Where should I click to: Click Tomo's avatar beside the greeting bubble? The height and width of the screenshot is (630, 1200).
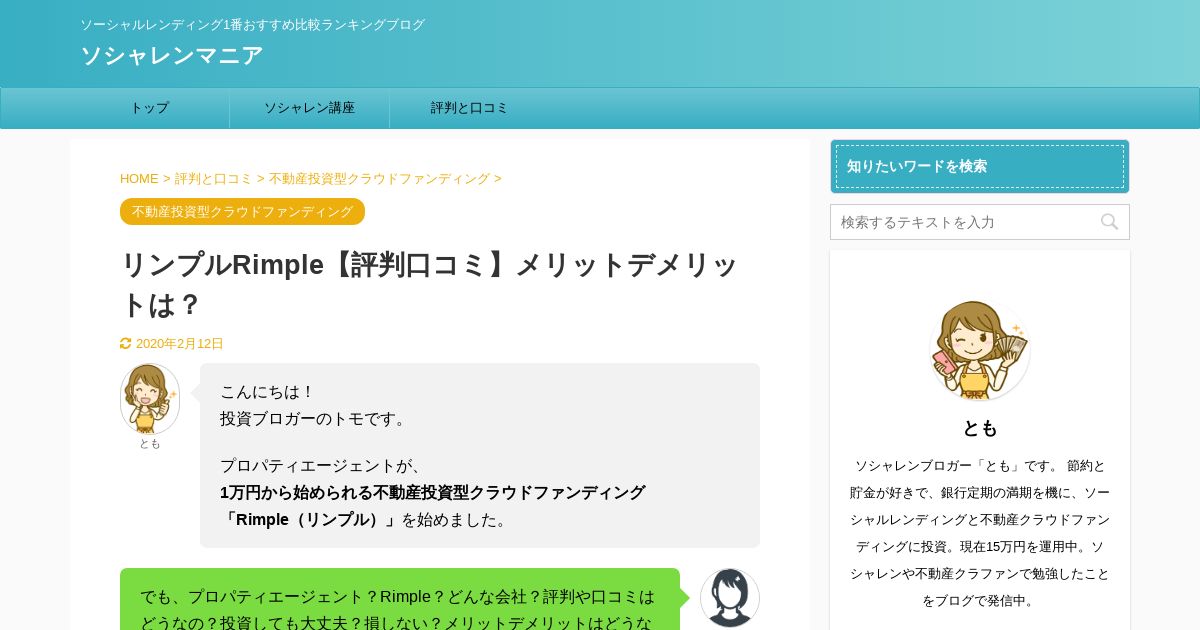coord(150,398)
